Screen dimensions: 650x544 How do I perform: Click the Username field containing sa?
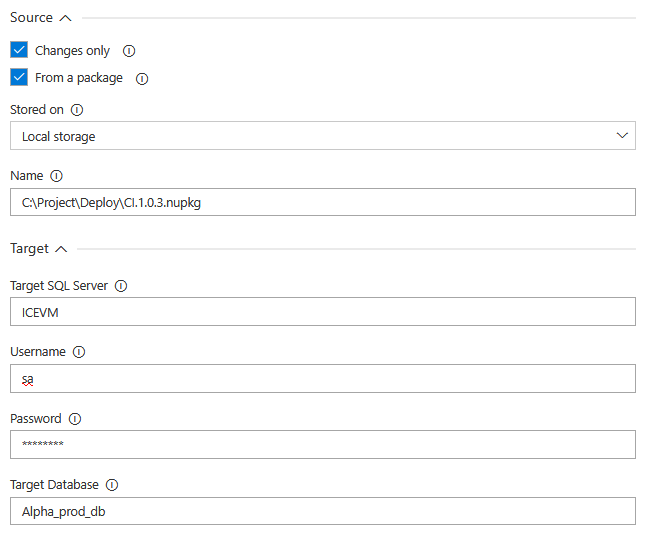click(323, 379)
